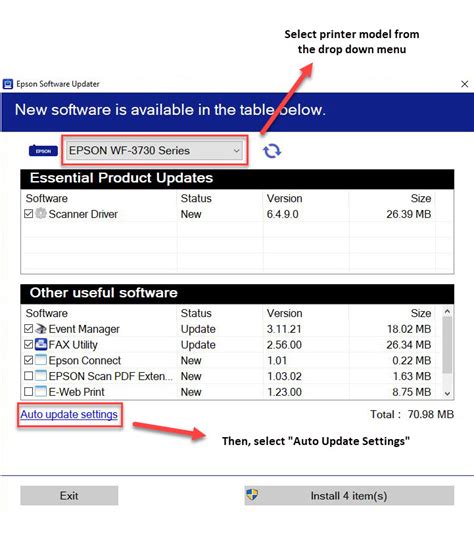Click Version column header in Essential Product Updates
Viewport: 474px width, 552px height.
pos(285,199)
